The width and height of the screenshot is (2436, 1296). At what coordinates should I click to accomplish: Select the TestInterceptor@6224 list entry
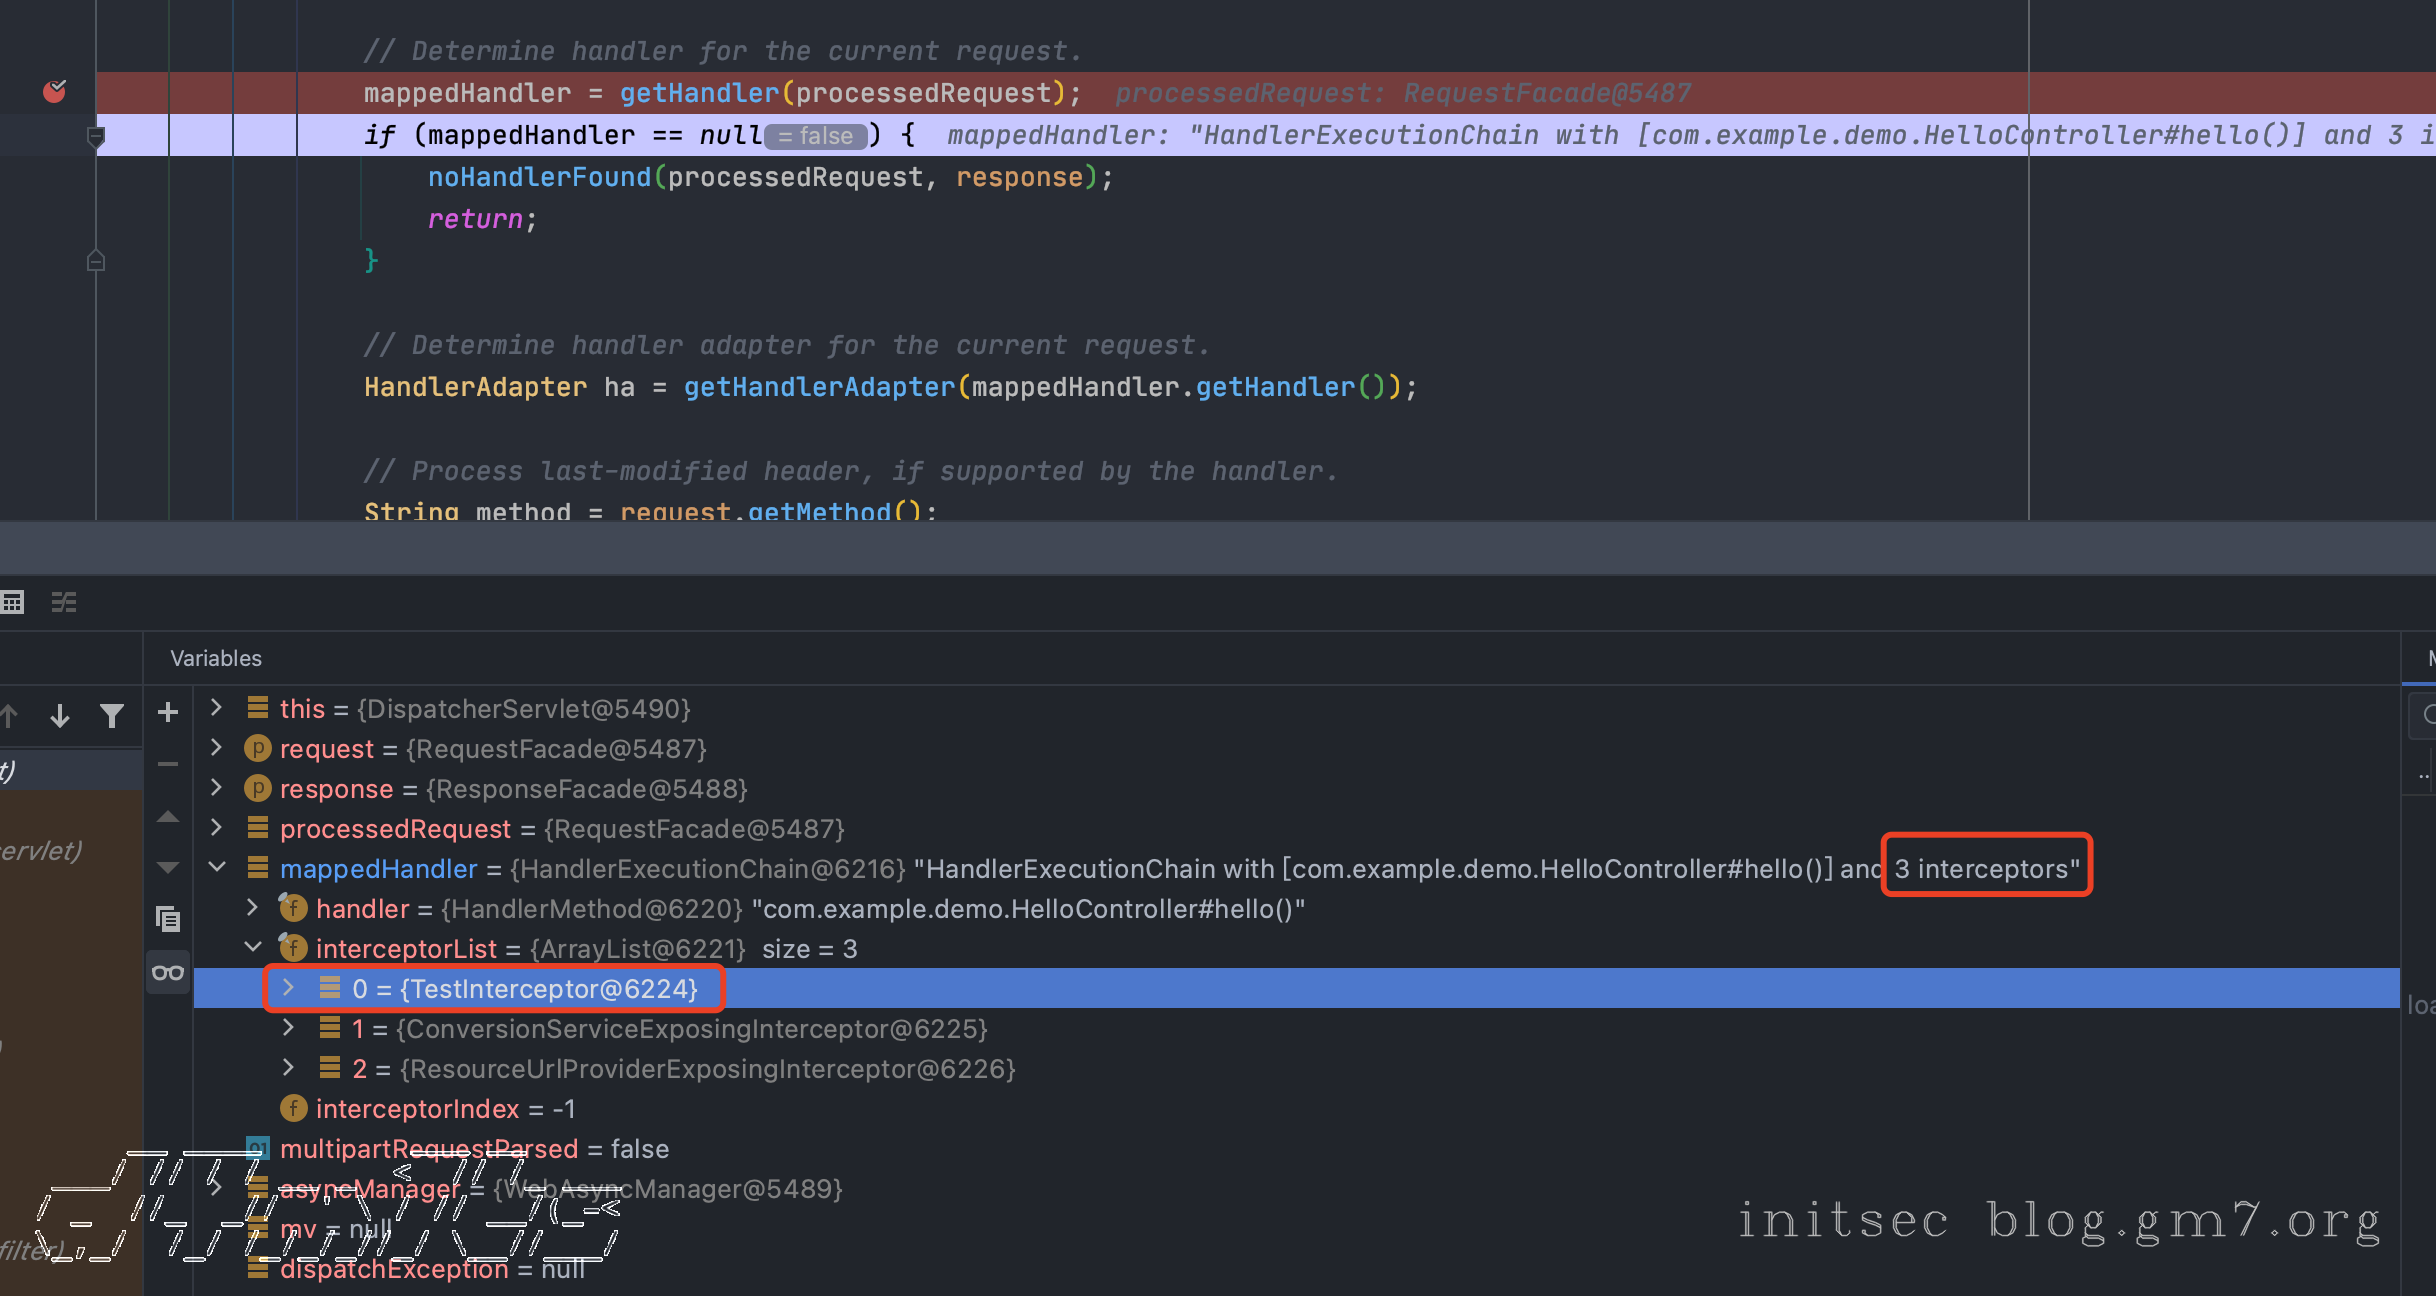pyautogui.click(x=524, y=989)
